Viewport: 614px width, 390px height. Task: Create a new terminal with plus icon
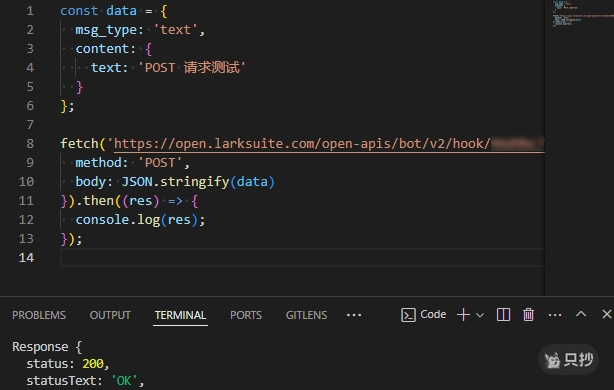pos(463,314)
